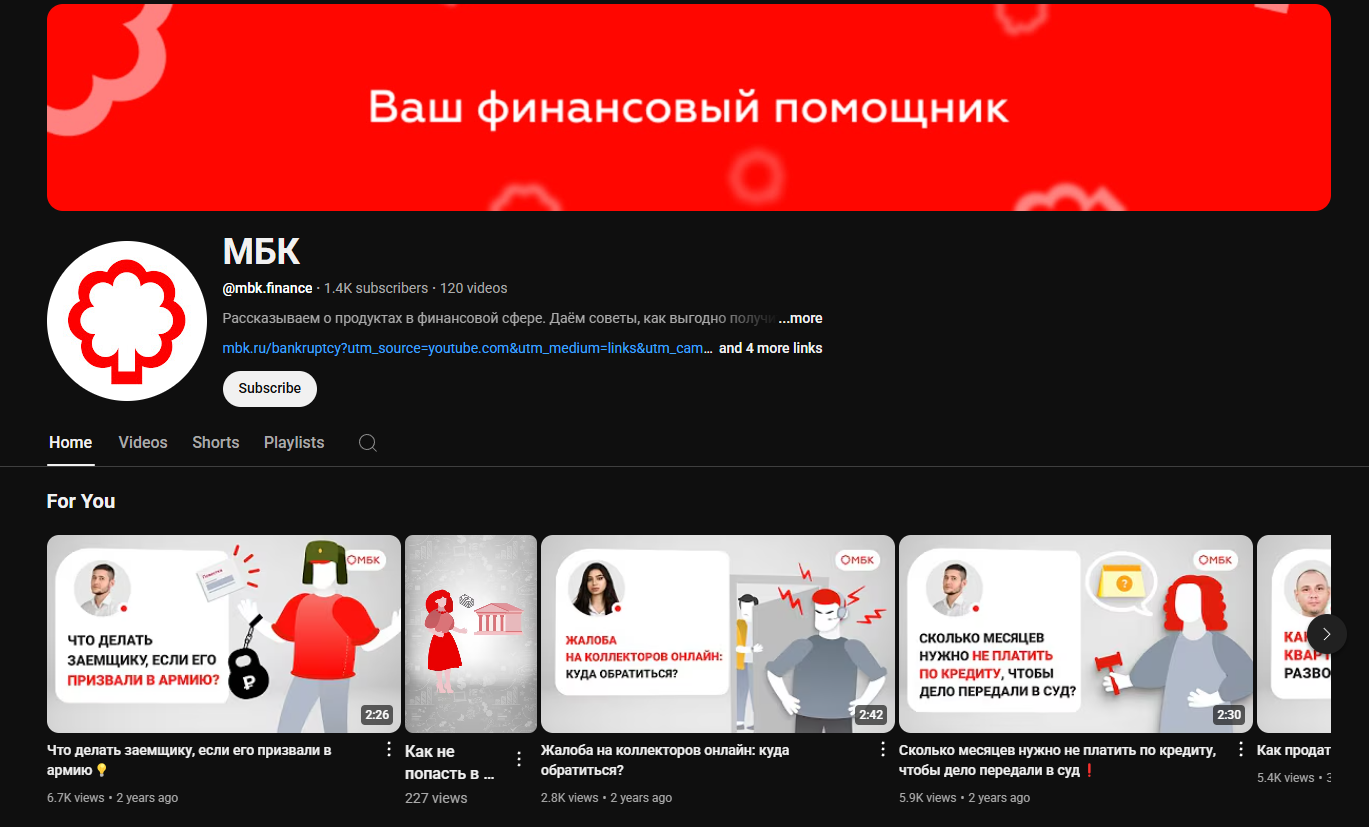Click the @mbk.finance channel handle
The height and width of the screenshot is (827, 1369).
tap(267, 287)
